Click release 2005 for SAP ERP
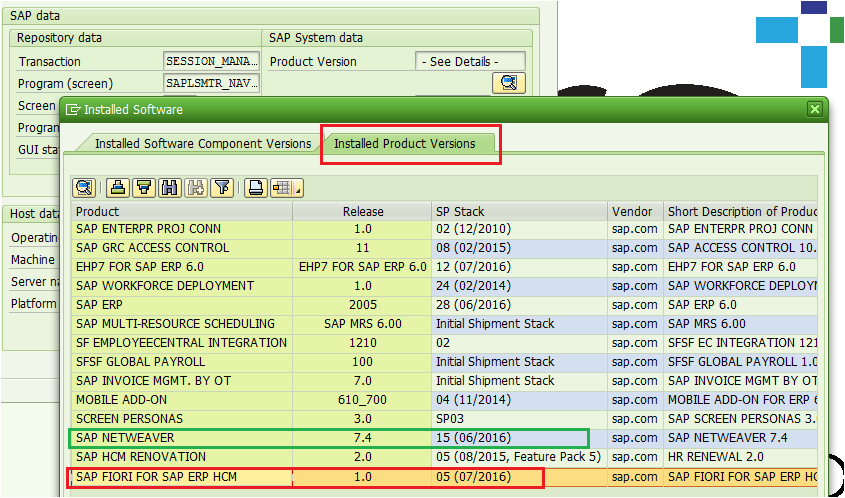The height and width of the screenshot is (498, 845). (362, 305)
